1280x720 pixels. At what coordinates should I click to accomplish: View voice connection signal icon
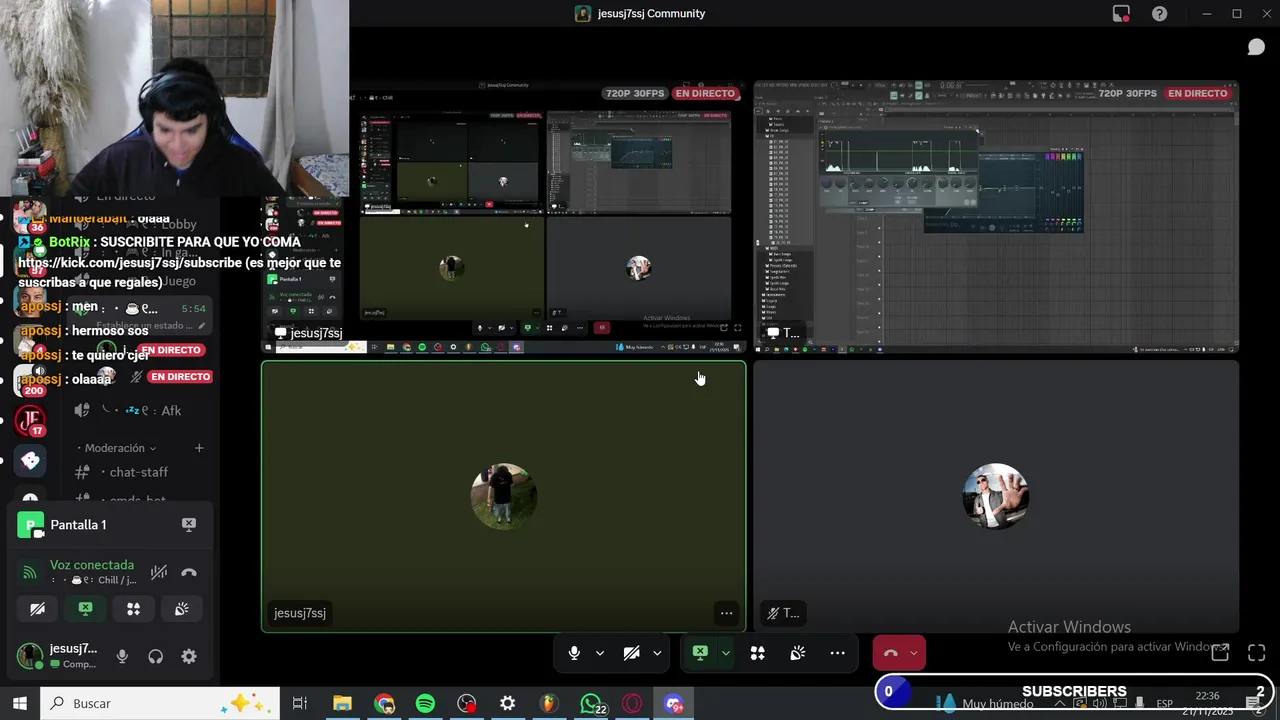[x=30, y=573]
